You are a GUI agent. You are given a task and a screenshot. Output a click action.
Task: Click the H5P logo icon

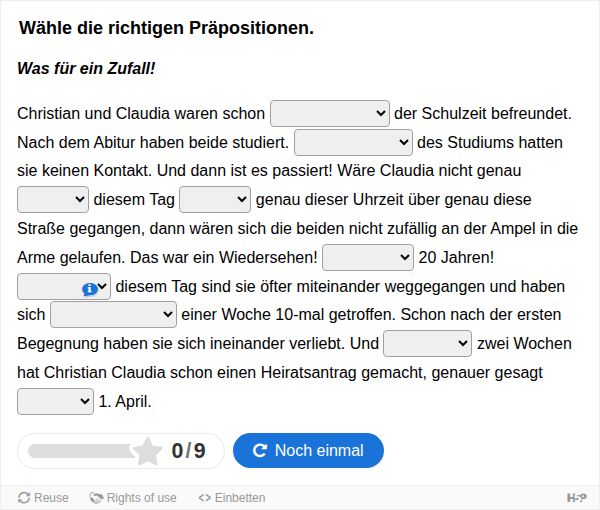point(577,498)
